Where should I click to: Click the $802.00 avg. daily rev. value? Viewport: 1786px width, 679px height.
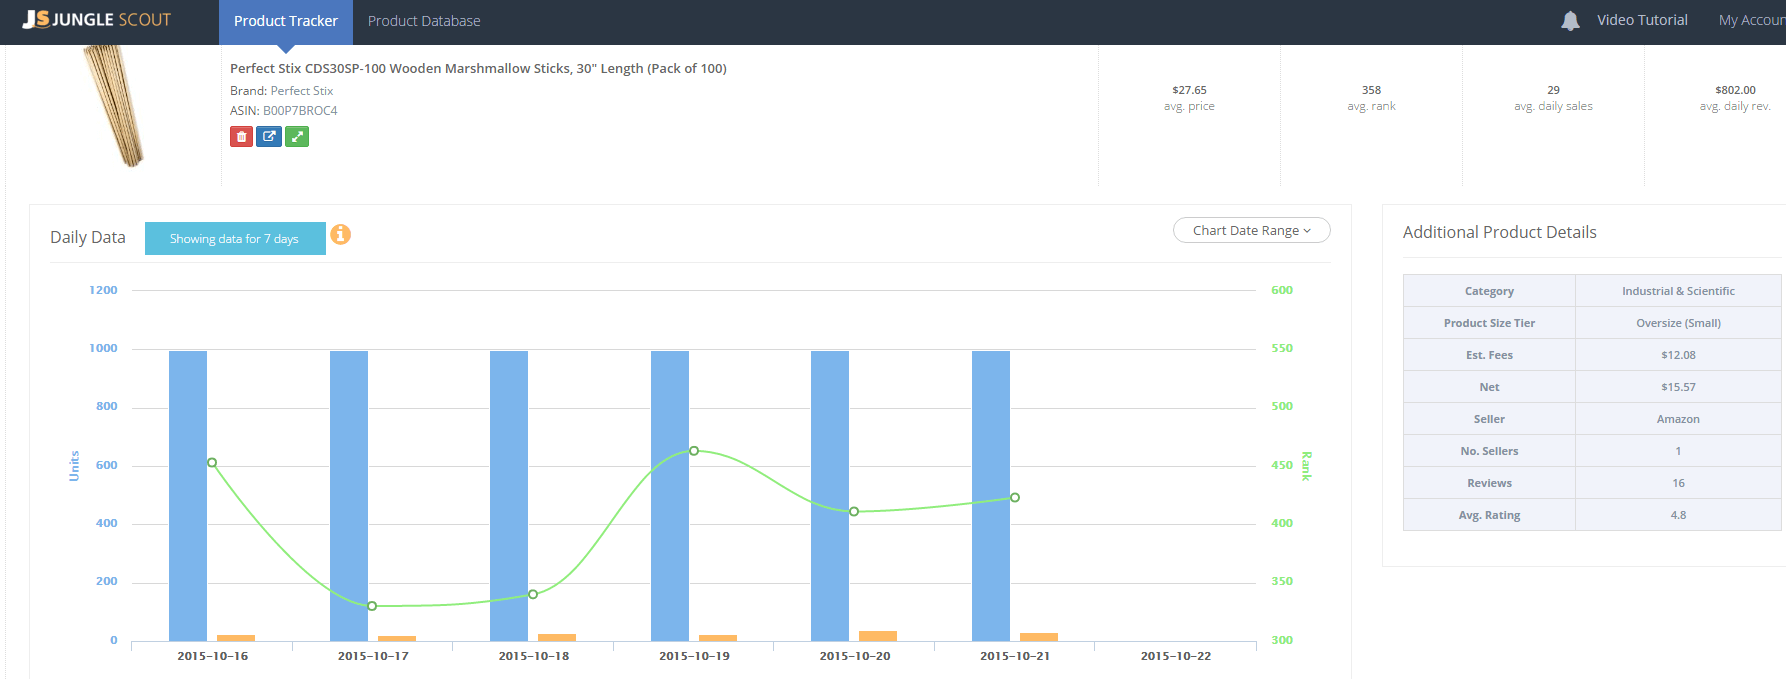tap(1735, 90)
